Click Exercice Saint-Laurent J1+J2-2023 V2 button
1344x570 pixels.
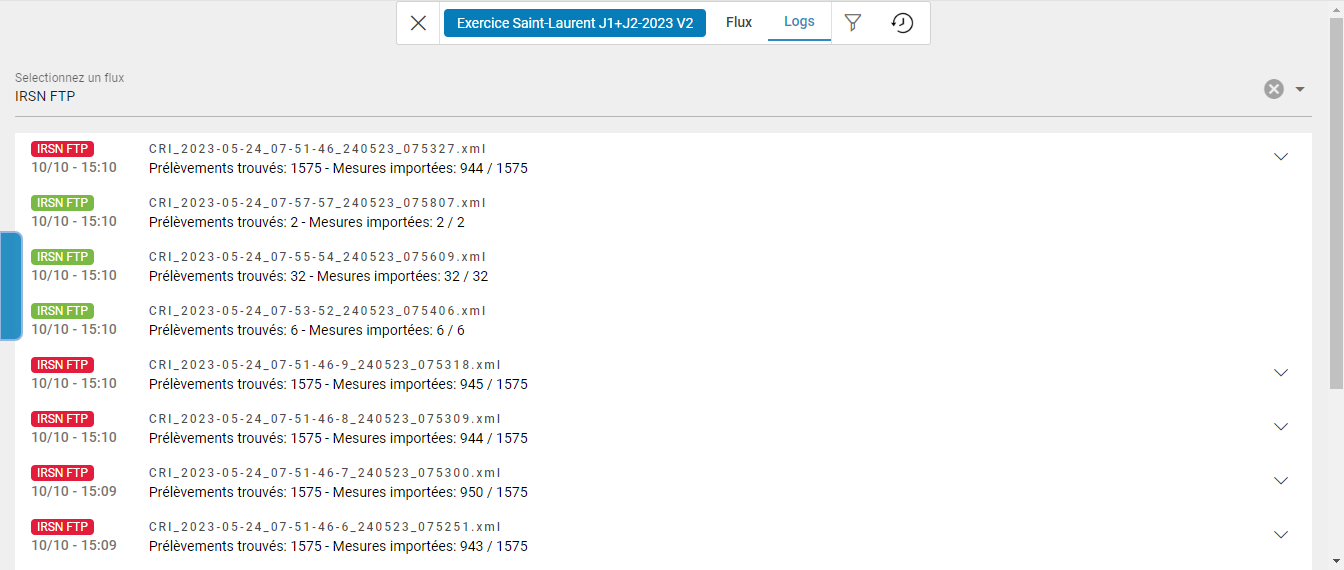[575, 23]
